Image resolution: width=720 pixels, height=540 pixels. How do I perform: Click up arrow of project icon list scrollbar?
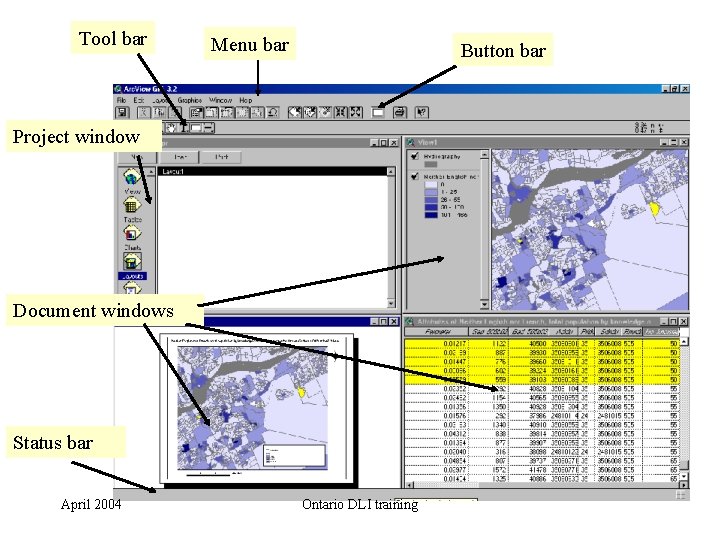coord(151,171)
